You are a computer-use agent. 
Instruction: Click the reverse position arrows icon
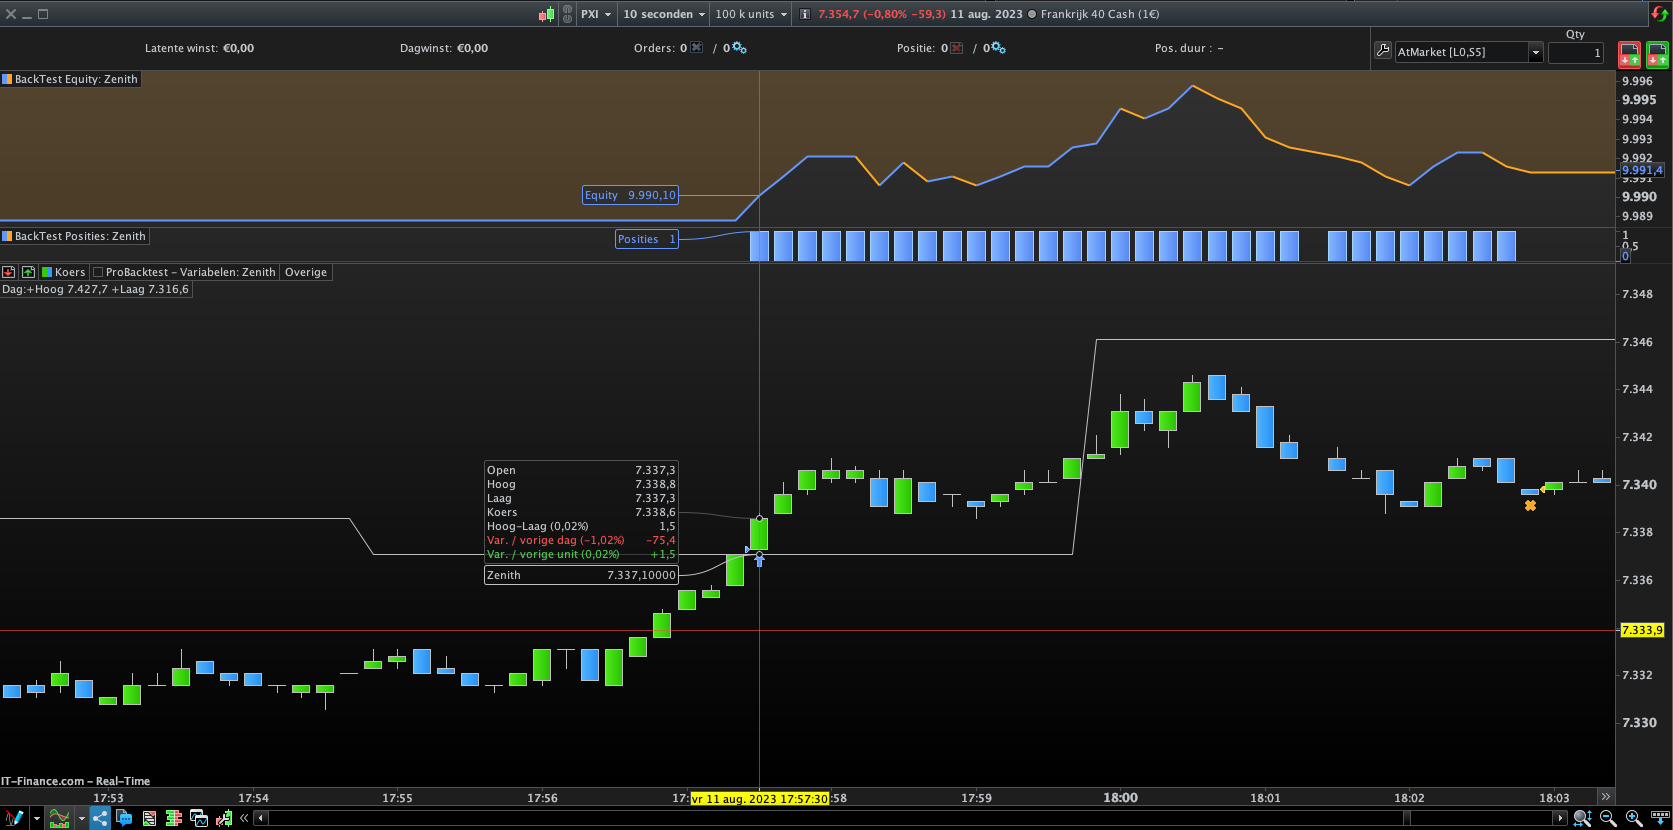tap(1659, 14)
